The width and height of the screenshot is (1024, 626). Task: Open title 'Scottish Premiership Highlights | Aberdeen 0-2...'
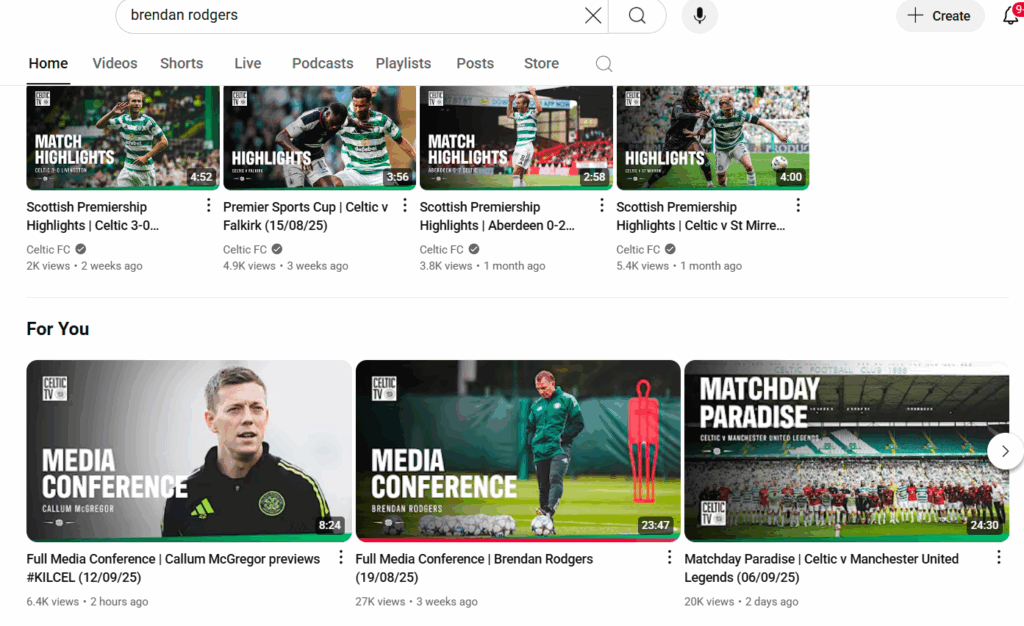pos(497,216)
